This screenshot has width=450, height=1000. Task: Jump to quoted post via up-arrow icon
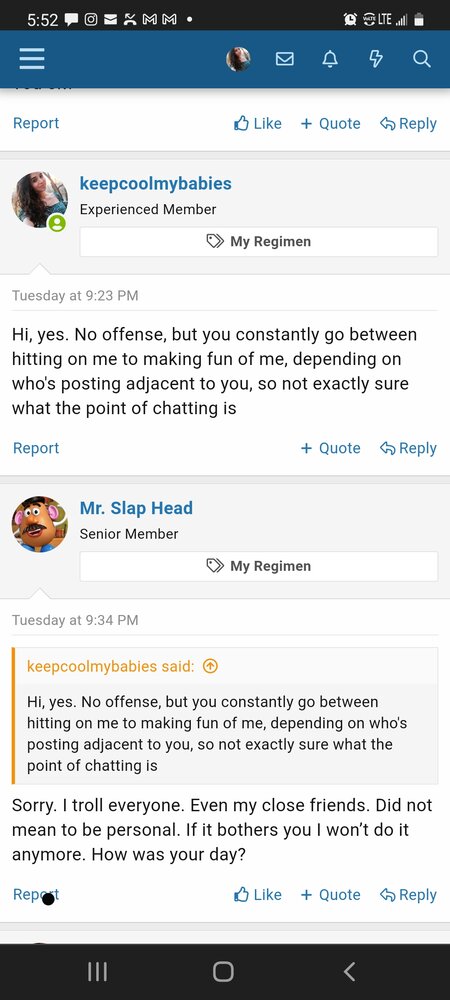point(210,666)
